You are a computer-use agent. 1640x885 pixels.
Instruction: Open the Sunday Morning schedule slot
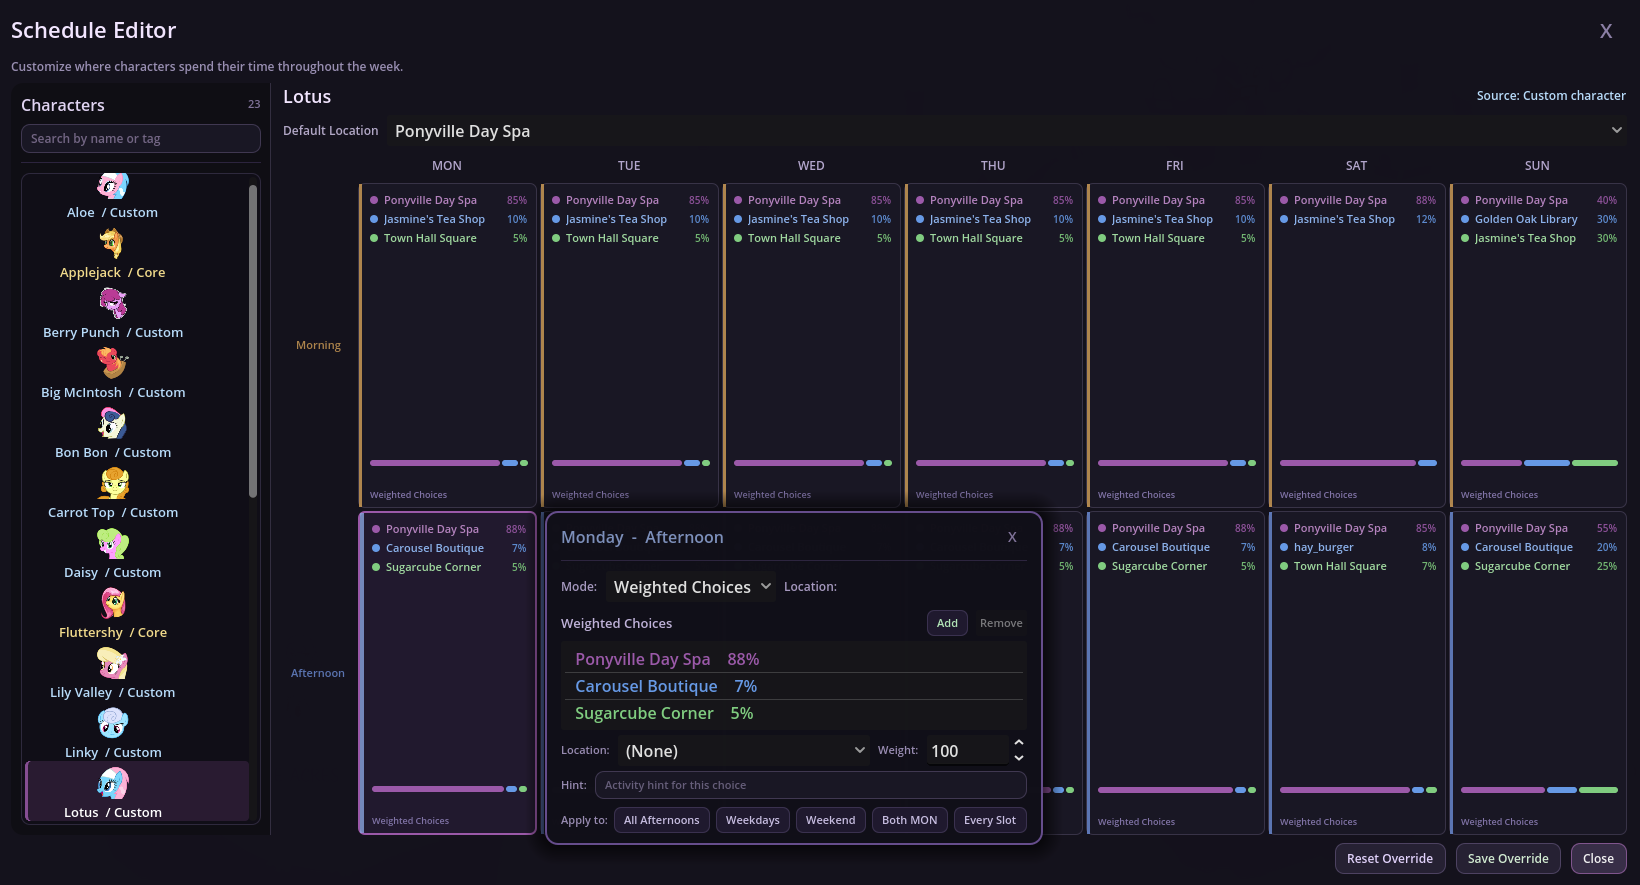click(x=1539, y=345)
